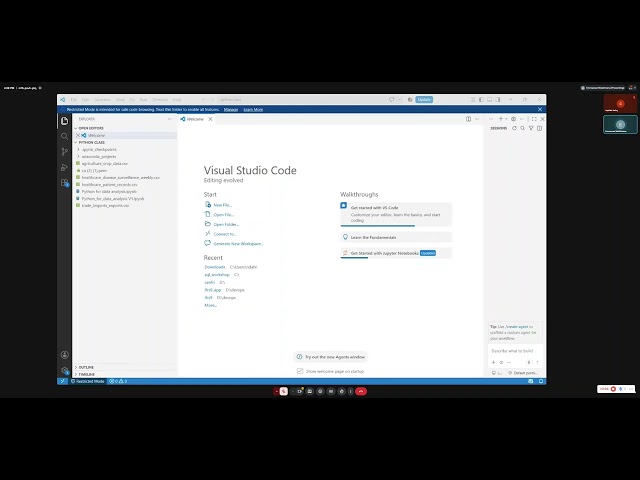Screen dimensions: 640x480
Task: Click the errors and warnings status indicator
Action: pos(118,381)
